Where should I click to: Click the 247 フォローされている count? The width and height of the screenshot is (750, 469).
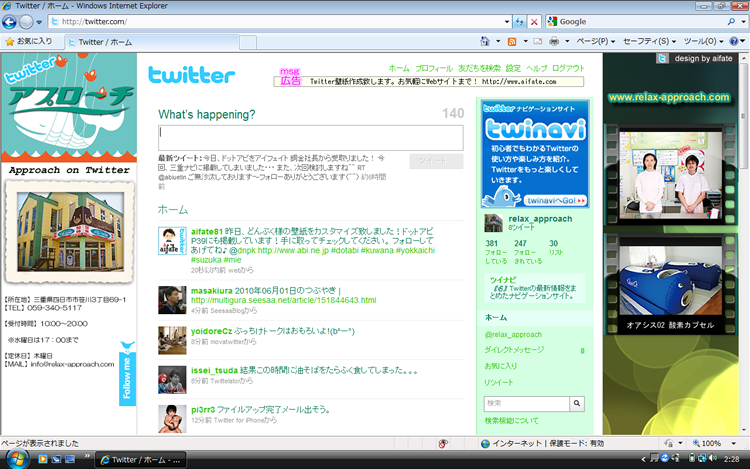(528, 252)
